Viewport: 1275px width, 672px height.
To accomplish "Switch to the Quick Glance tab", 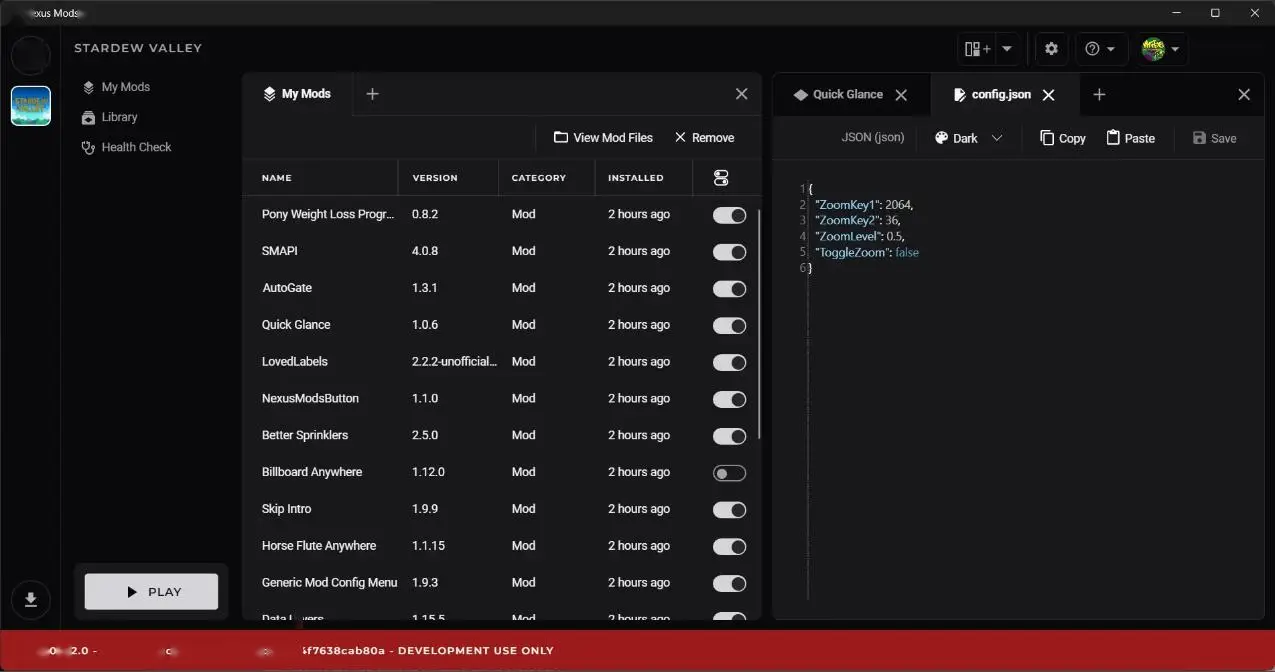I will tap(846, 95).
